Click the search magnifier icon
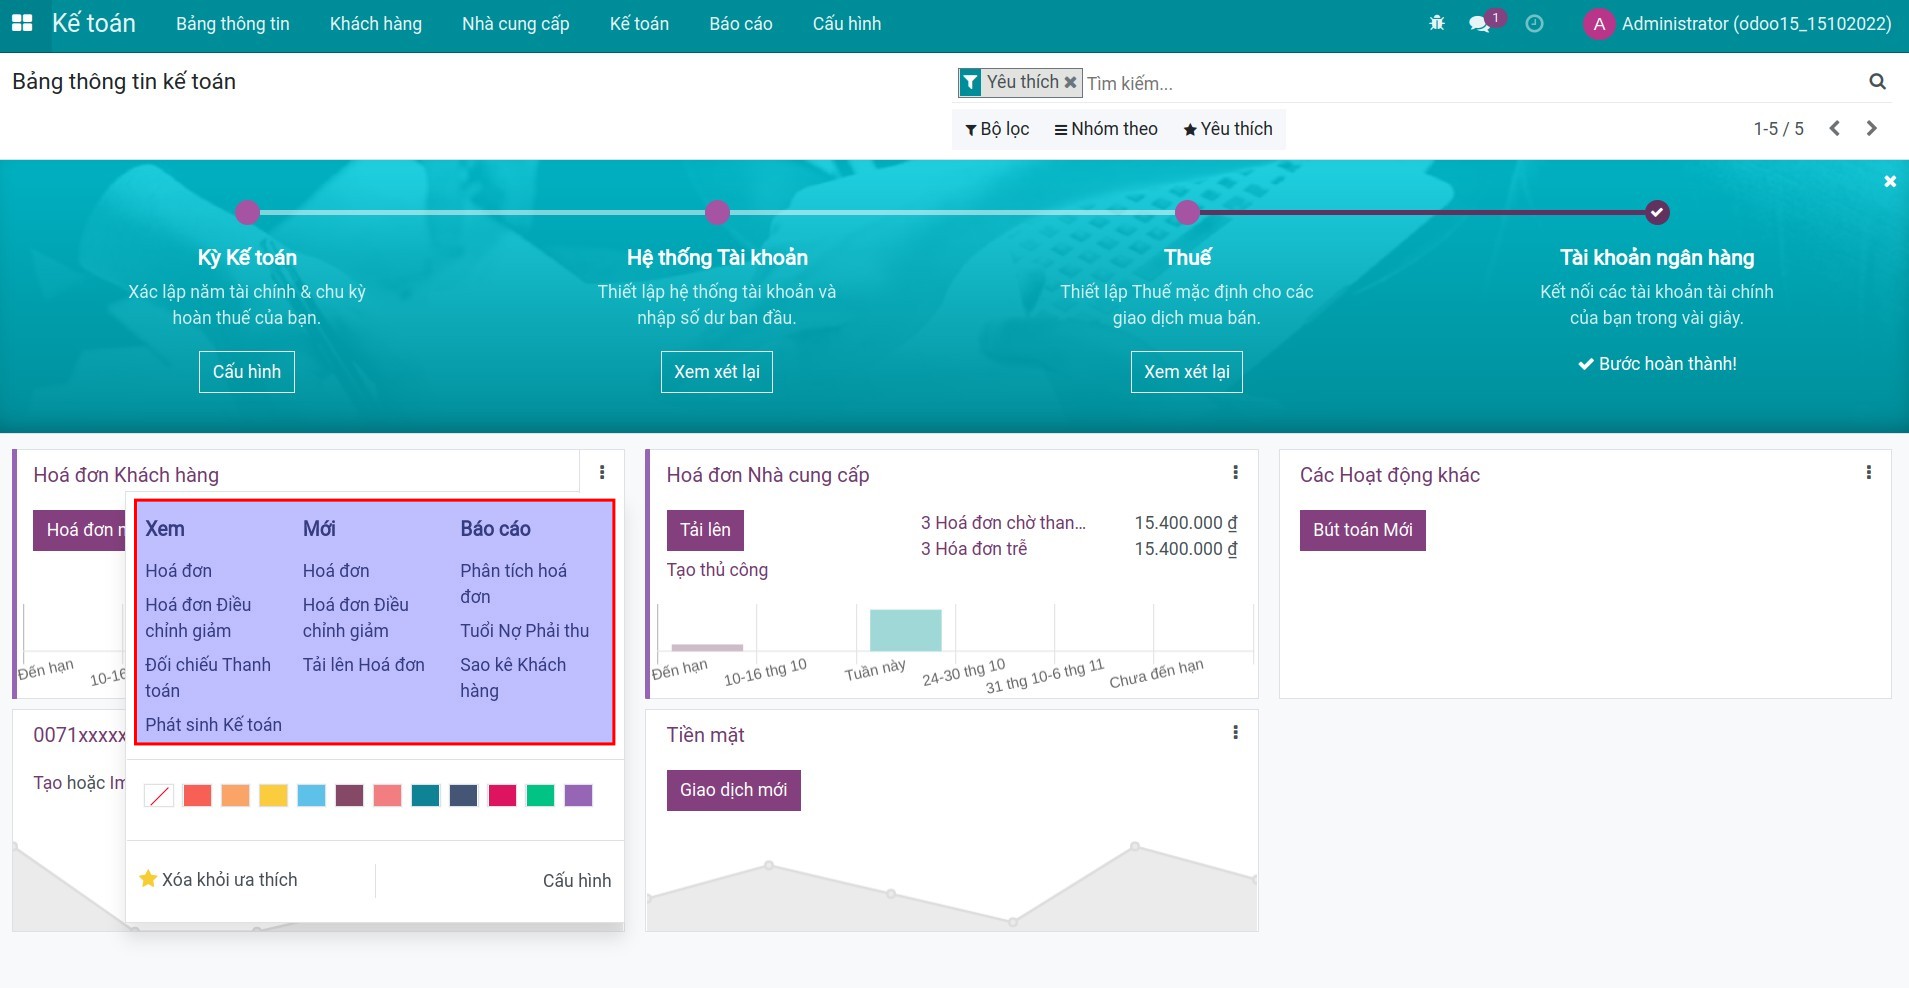The width and height of the screenshot is (1909, 988). 1877,82
